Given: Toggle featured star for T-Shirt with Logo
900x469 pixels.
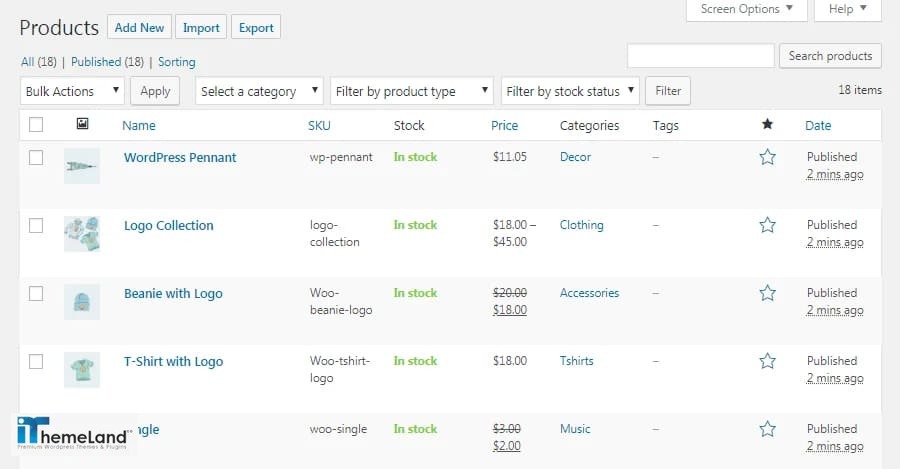Looking at the screenshot, I should (767, 361).
